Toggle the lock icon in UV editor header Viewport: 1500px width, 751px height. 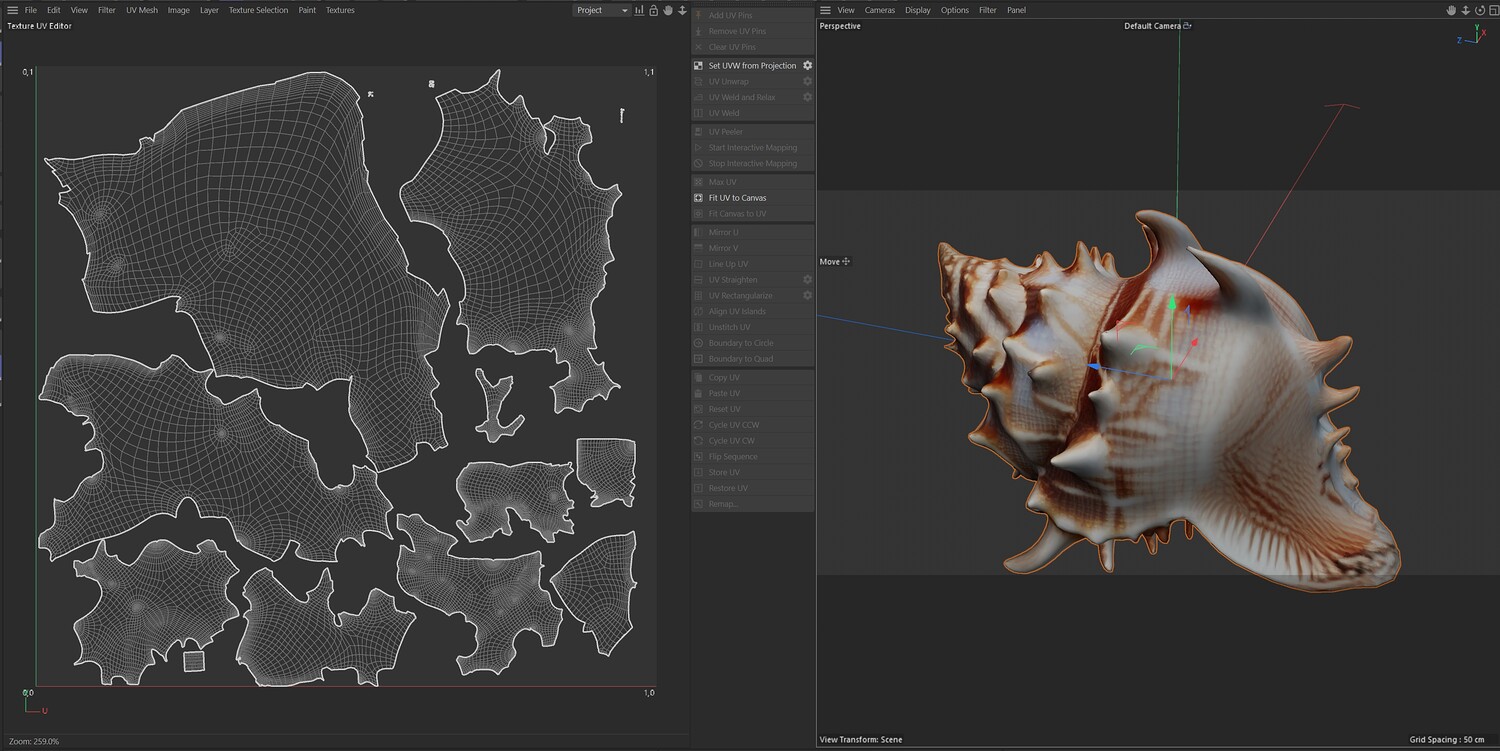[654, 10]
